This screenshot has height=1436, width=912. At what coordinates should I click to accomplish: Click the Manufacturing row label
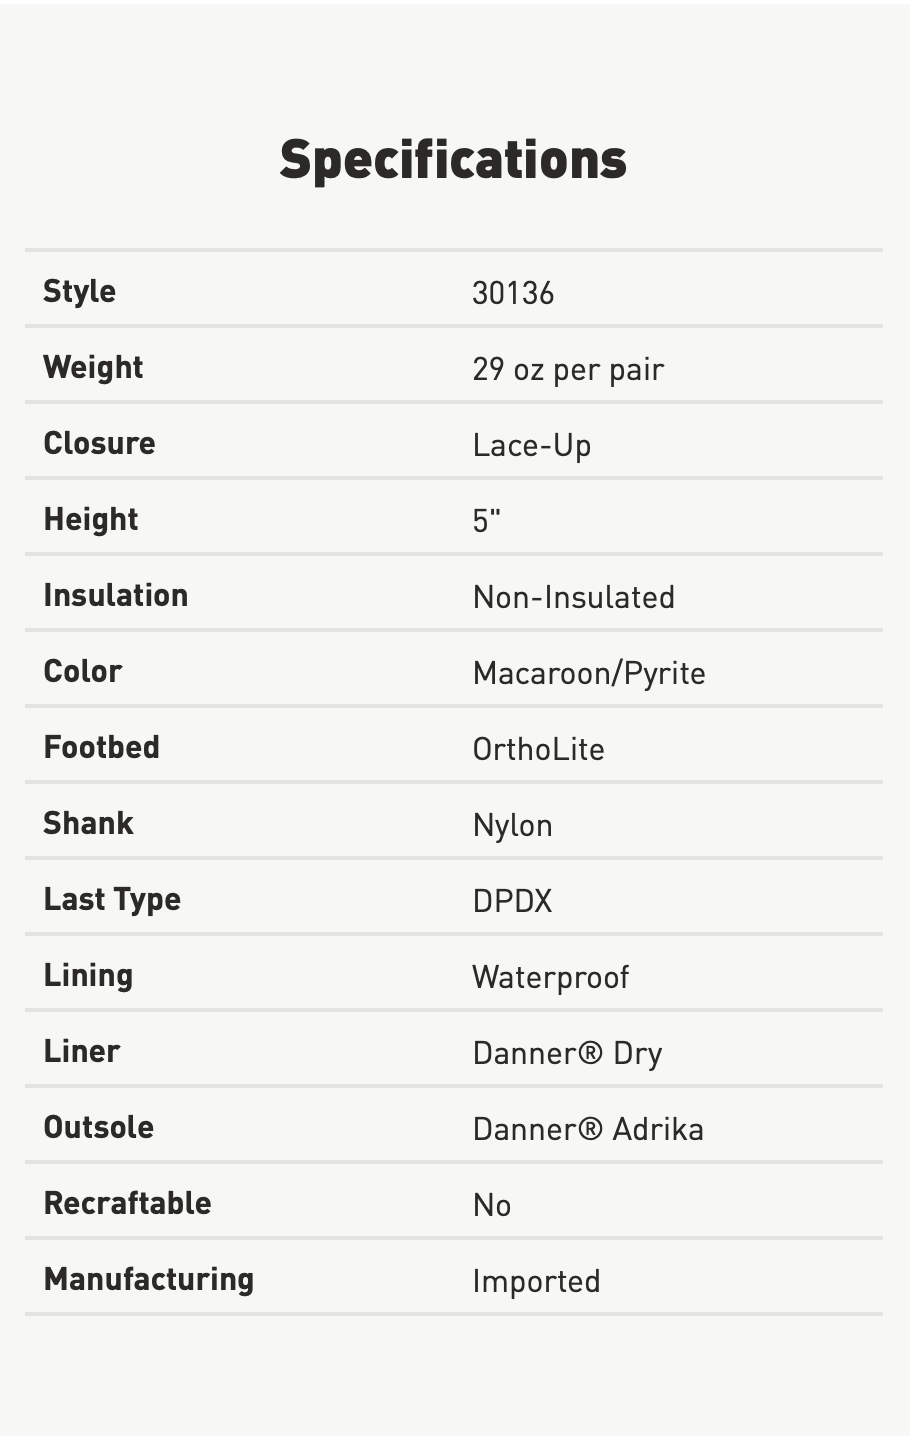149,1279
